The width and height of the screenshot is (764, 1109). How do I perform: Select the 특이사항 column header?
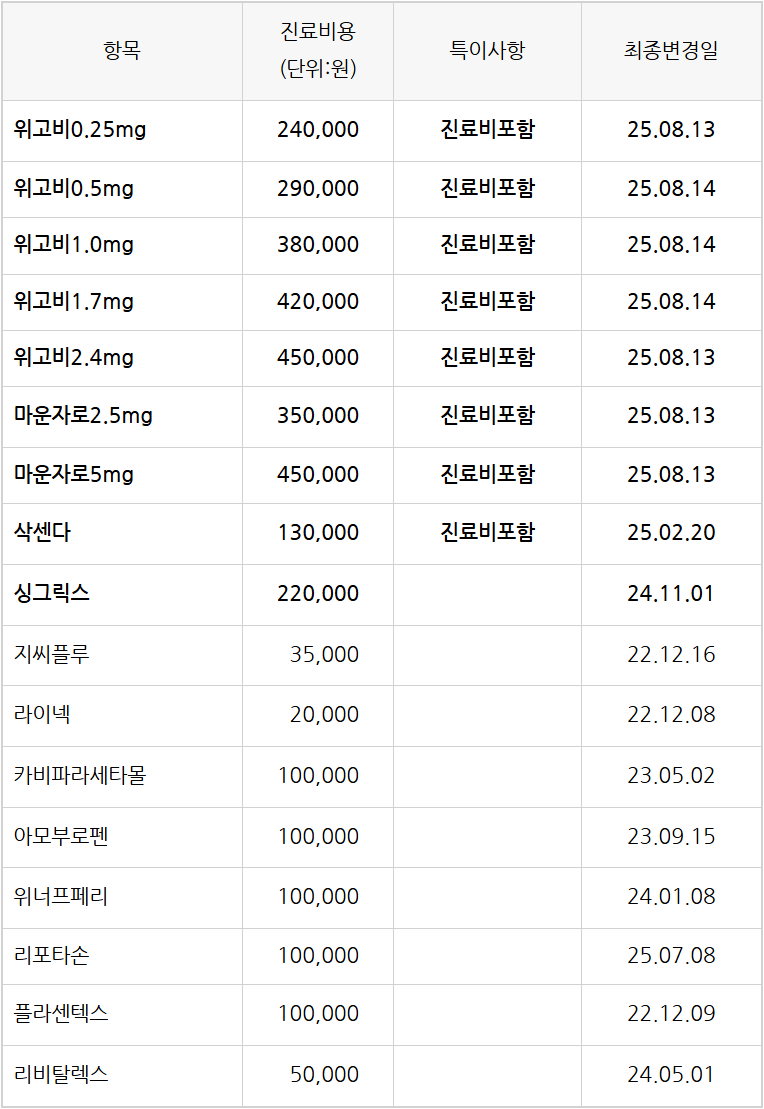[x=487, y=50]
